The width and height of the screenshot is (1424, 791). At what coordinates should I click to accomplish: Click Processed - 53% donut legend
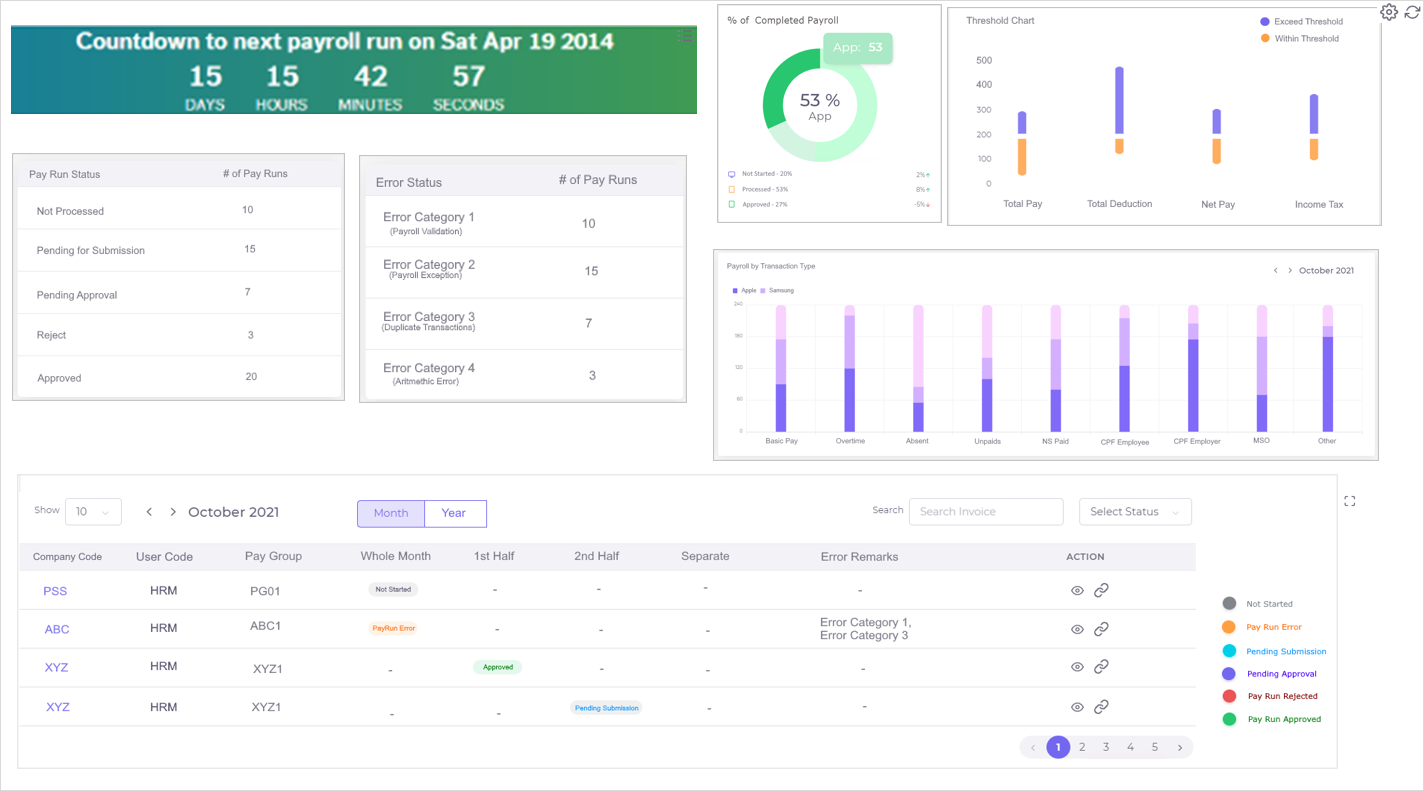pyautogui.click(x=759, y=189)
